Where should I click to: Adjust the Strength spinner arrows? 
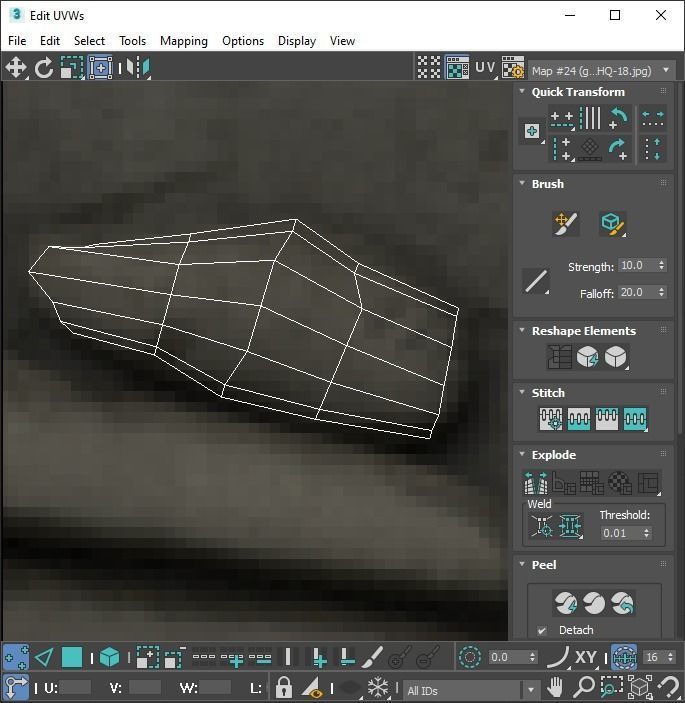pos(661,265)
